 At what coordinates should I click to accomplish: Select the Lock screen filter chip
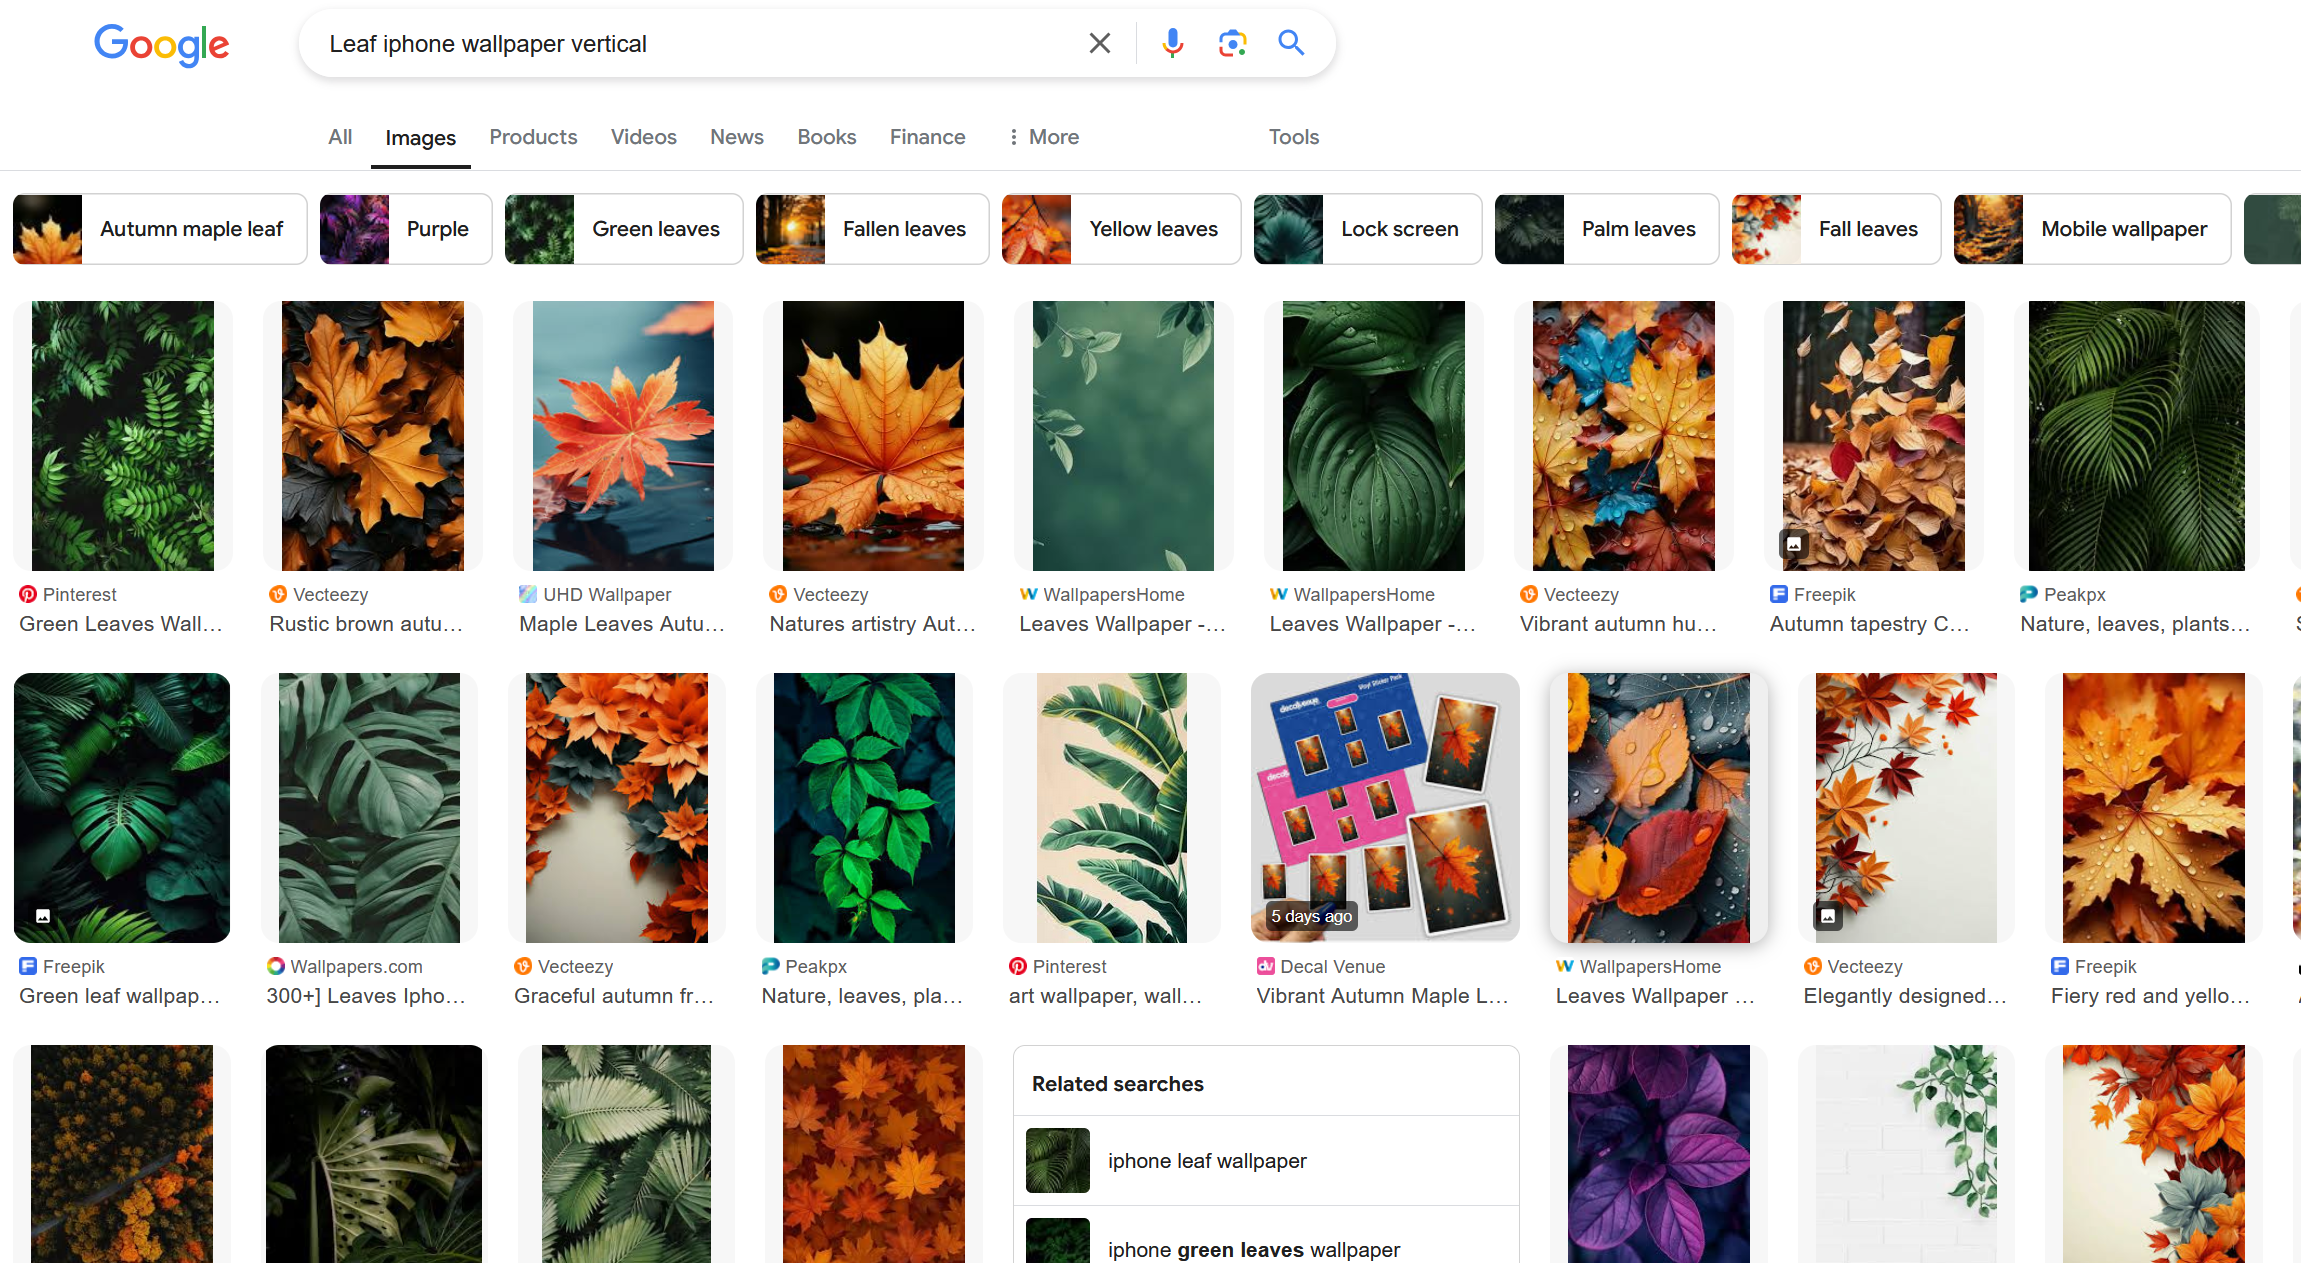(x=1367, y=229)
